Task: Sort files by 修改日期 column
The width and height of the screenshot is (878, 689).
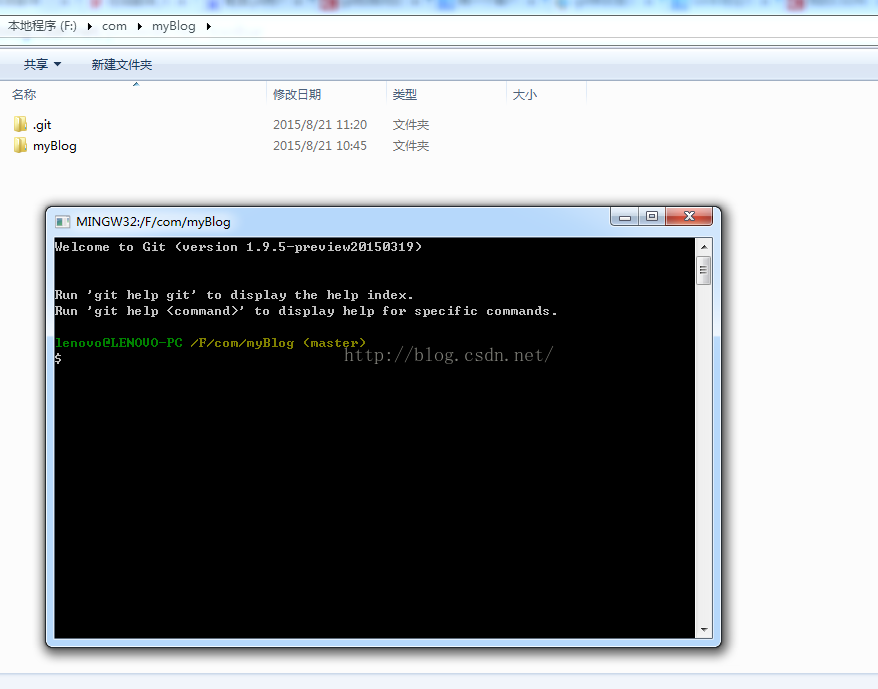Action: coord(297,95)
